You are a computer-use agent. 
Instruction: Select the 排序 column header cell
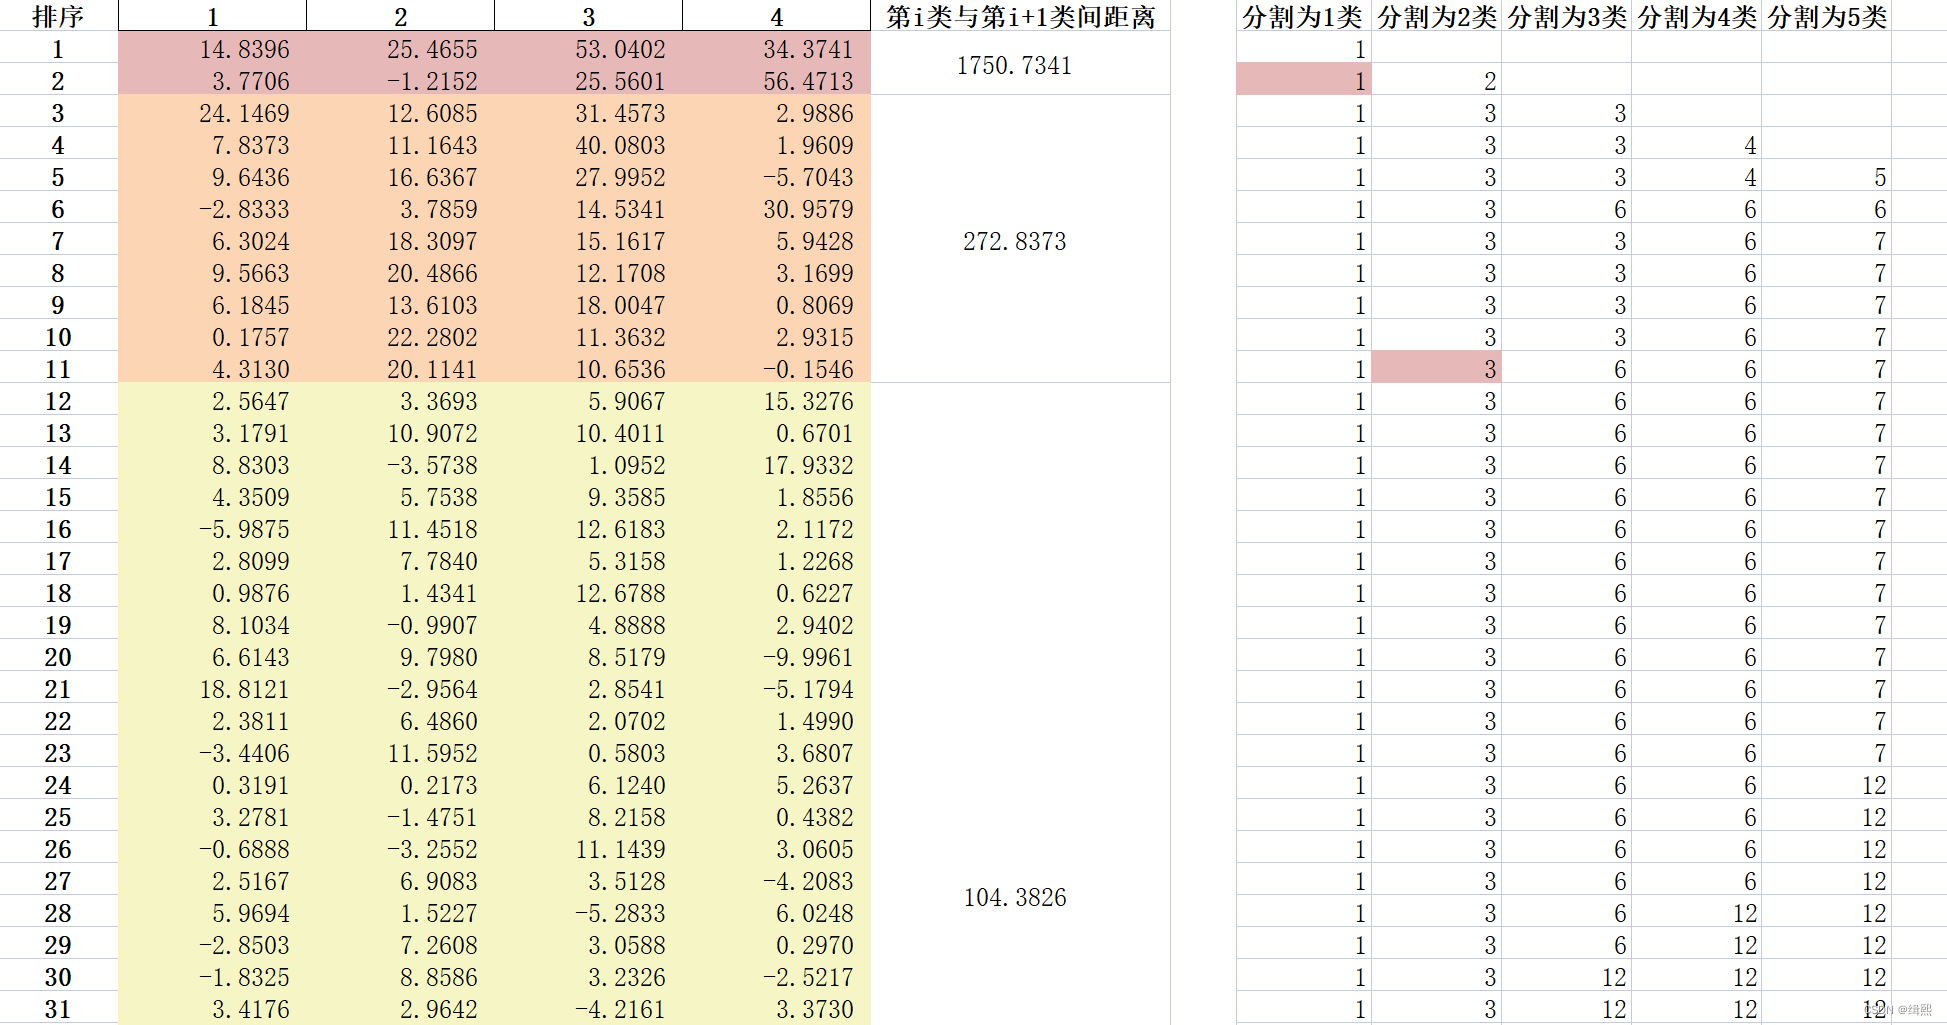(58, 16)
